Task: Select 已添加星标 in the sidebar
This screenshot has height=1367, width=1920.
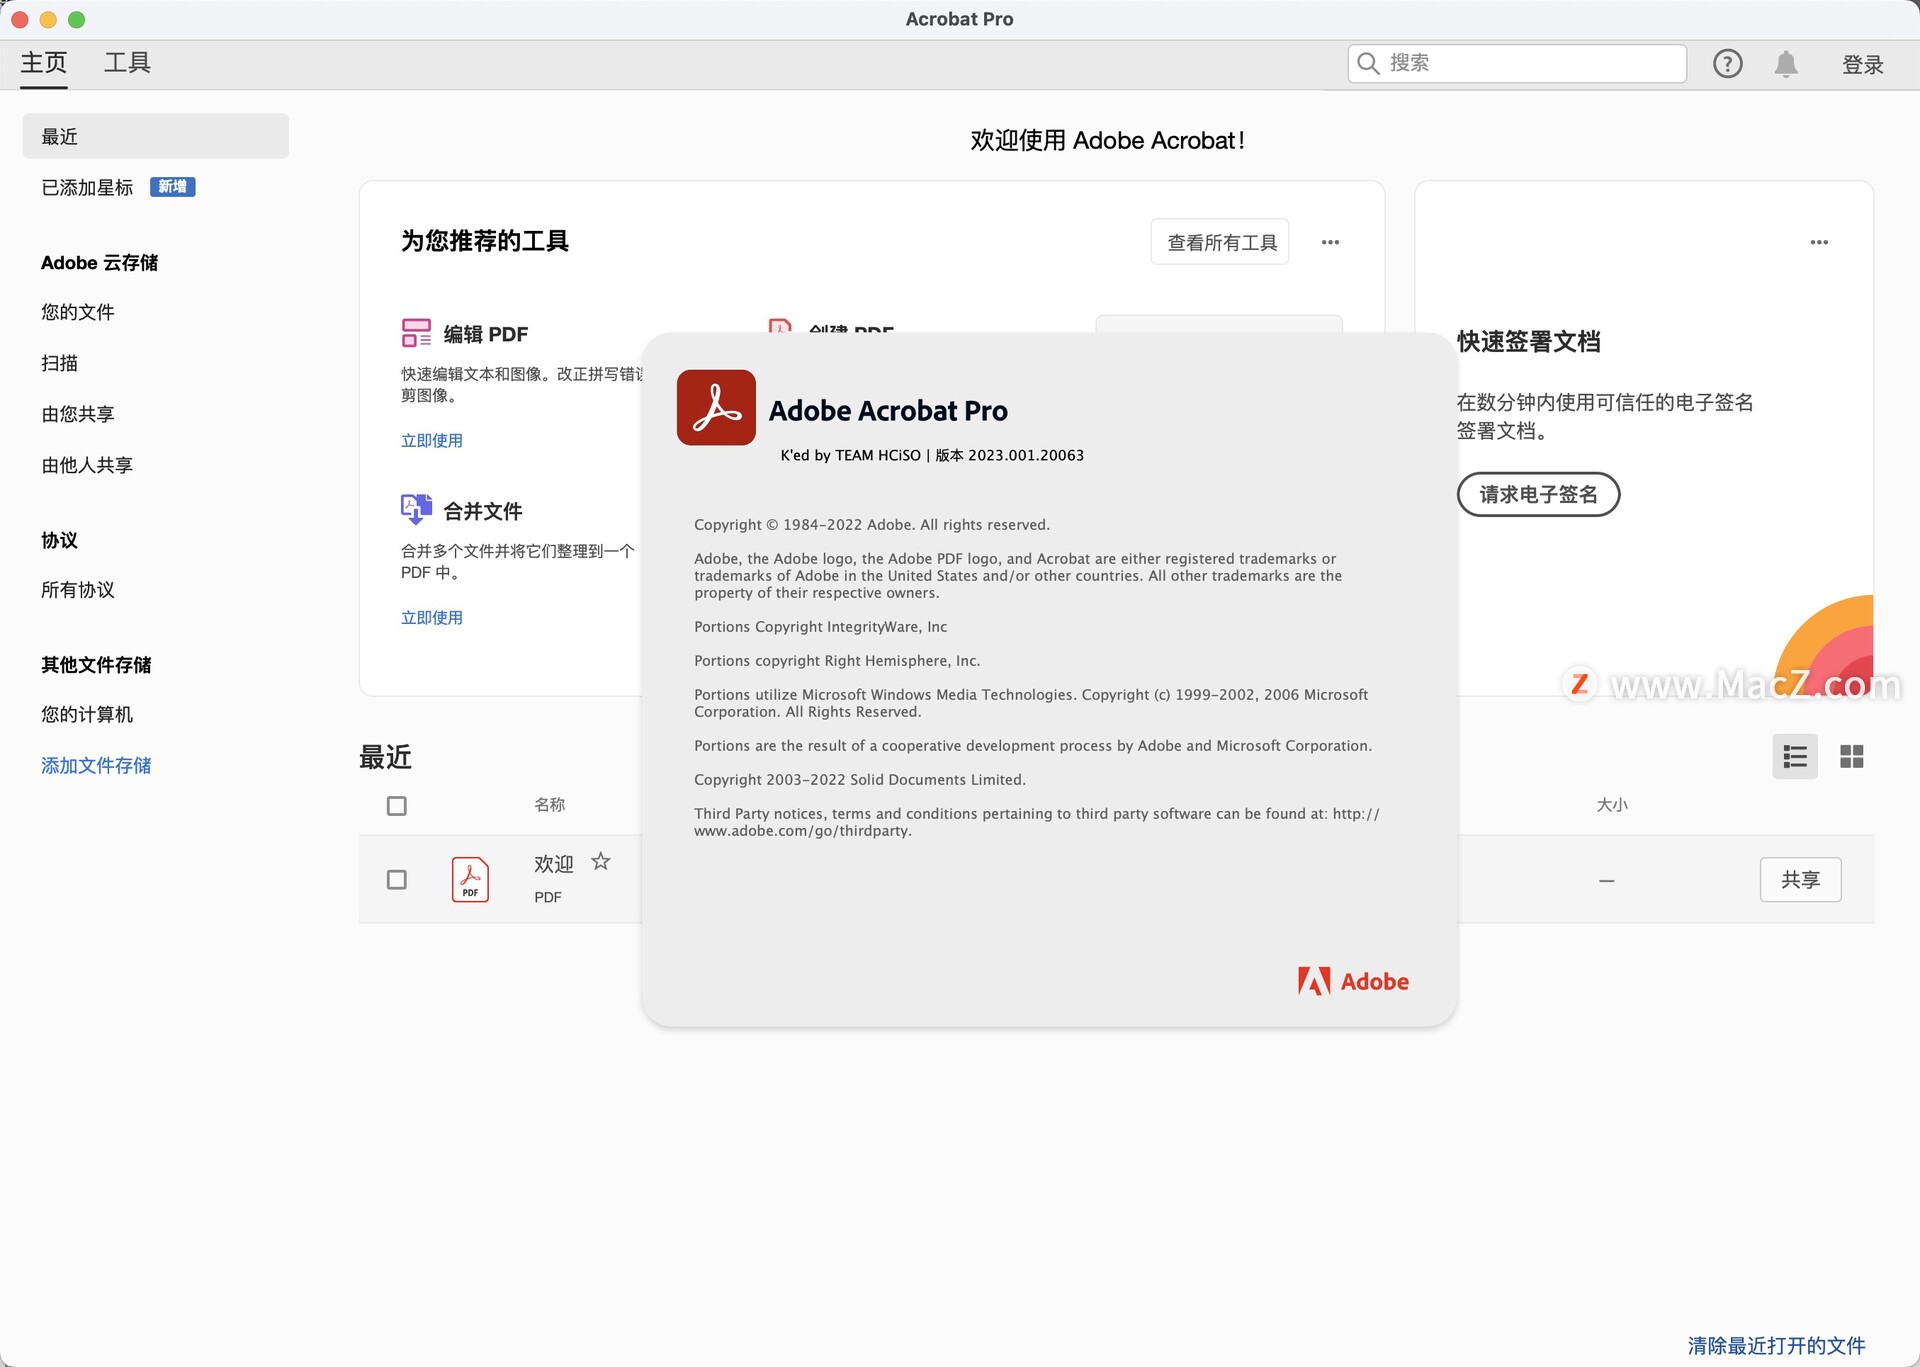Action: click(87, 187)
